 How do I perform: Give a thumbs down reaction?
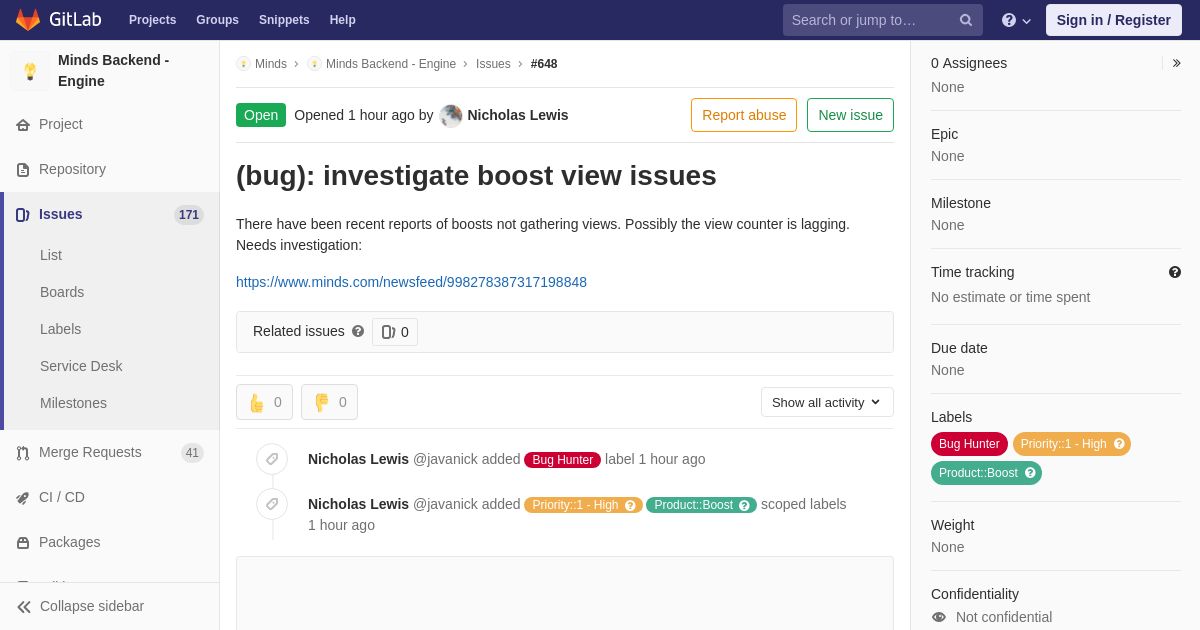point(329,402)
